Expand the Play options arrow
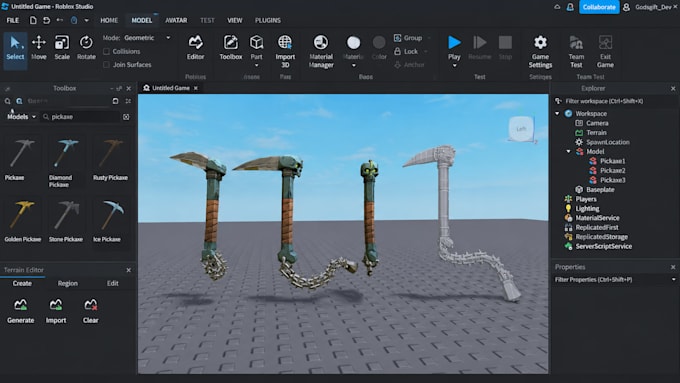 [454, 65]
